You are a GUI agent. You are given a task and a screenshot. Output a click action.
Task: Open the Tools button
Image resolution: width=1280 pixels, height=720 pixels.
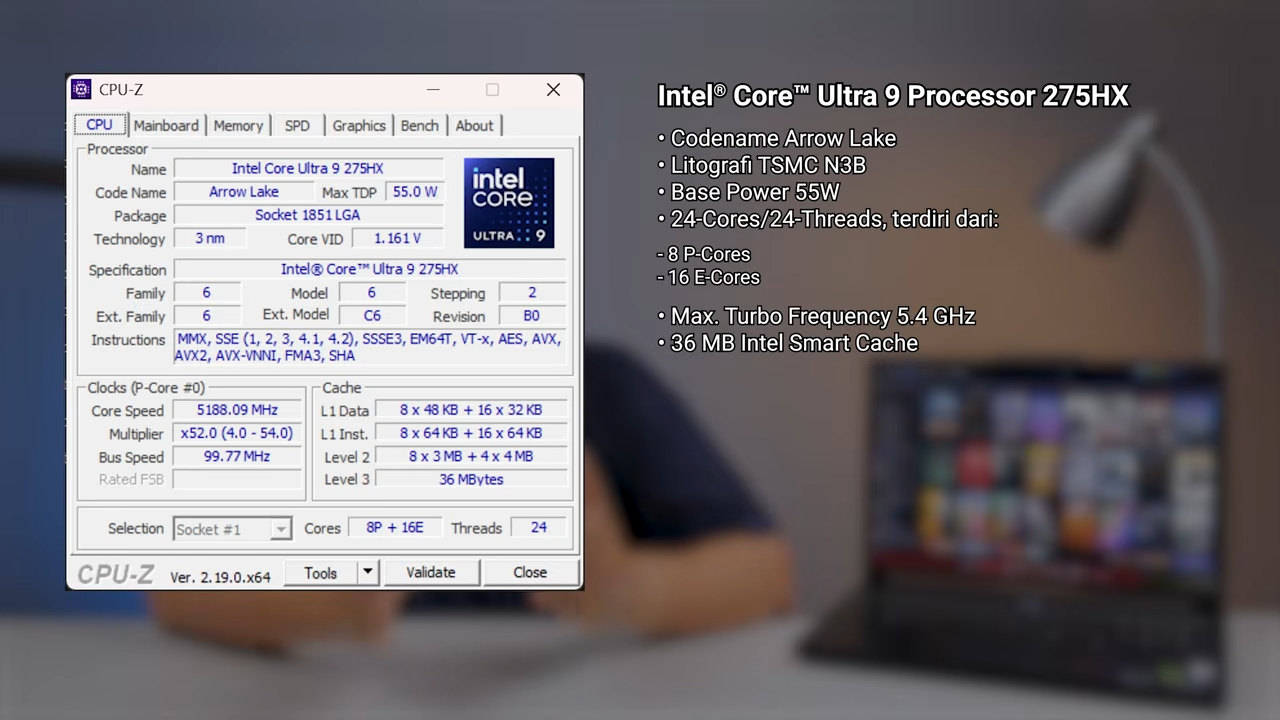[x=320, y=573]
